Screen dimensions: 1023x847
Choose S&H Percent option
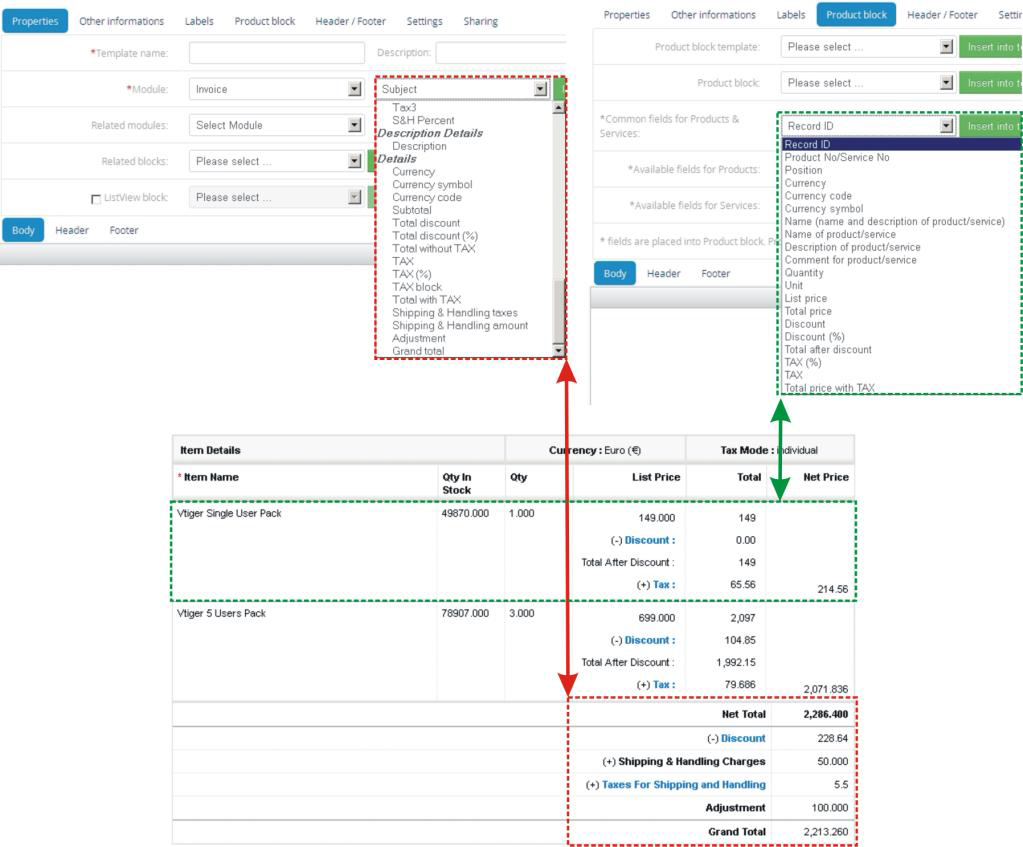(423, 120)
